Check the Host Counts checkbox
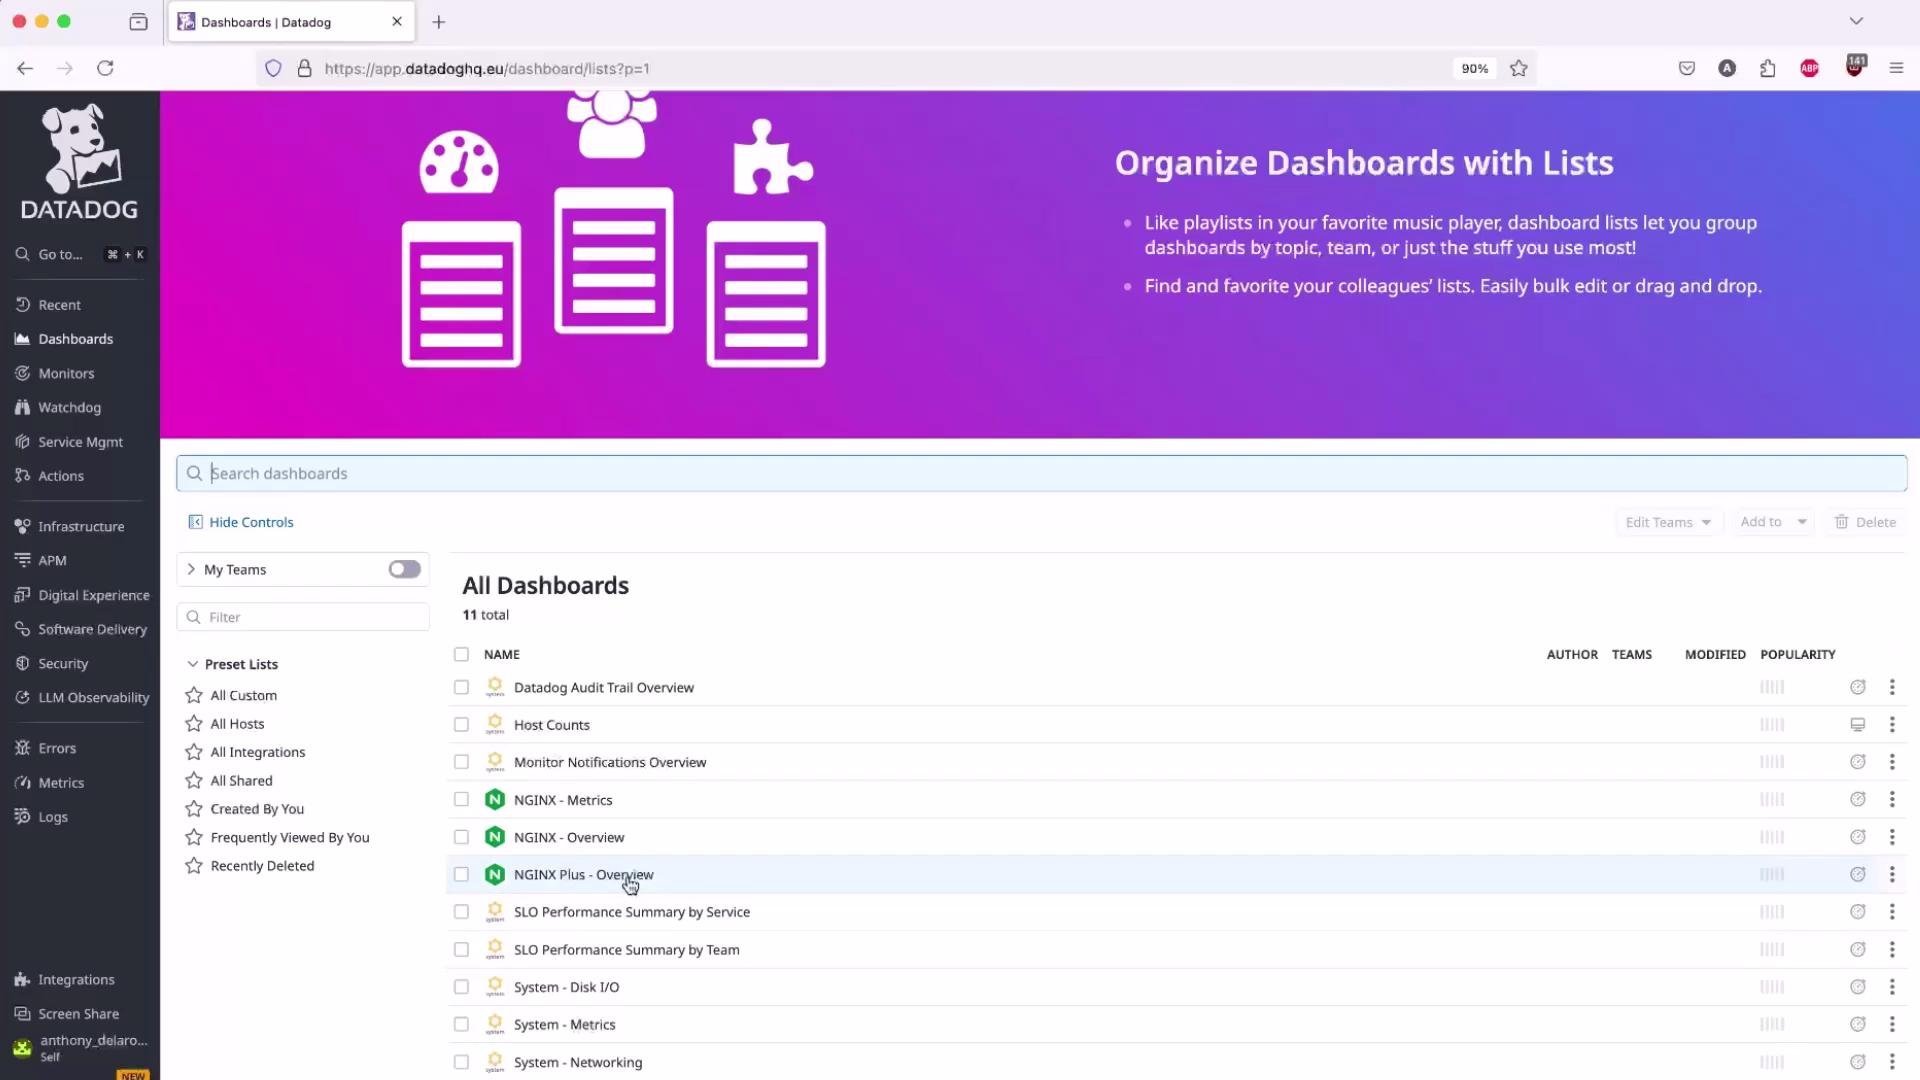The width and height of the screenshot is (1920, 1080). pos(461,724)
